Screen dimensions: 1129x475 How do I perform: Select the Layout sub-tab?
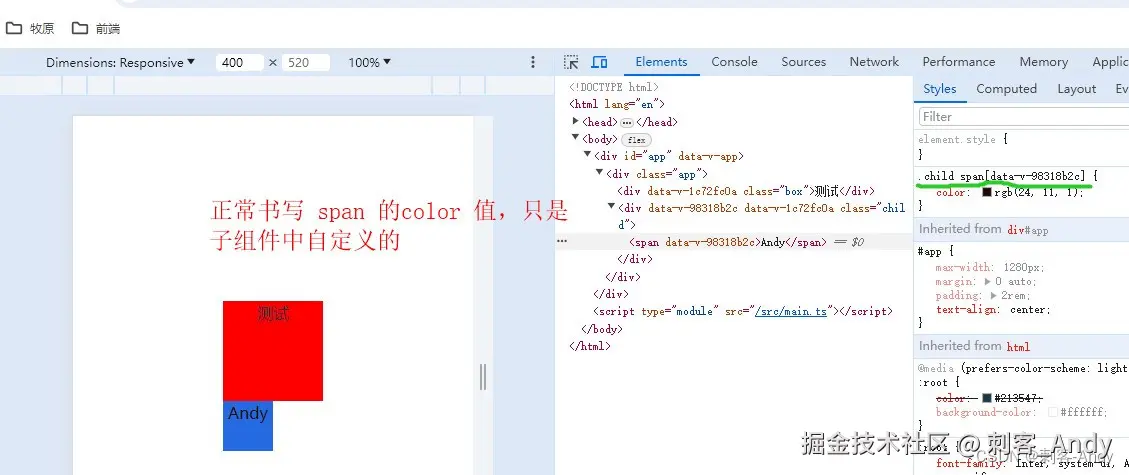click(1076, 89)
